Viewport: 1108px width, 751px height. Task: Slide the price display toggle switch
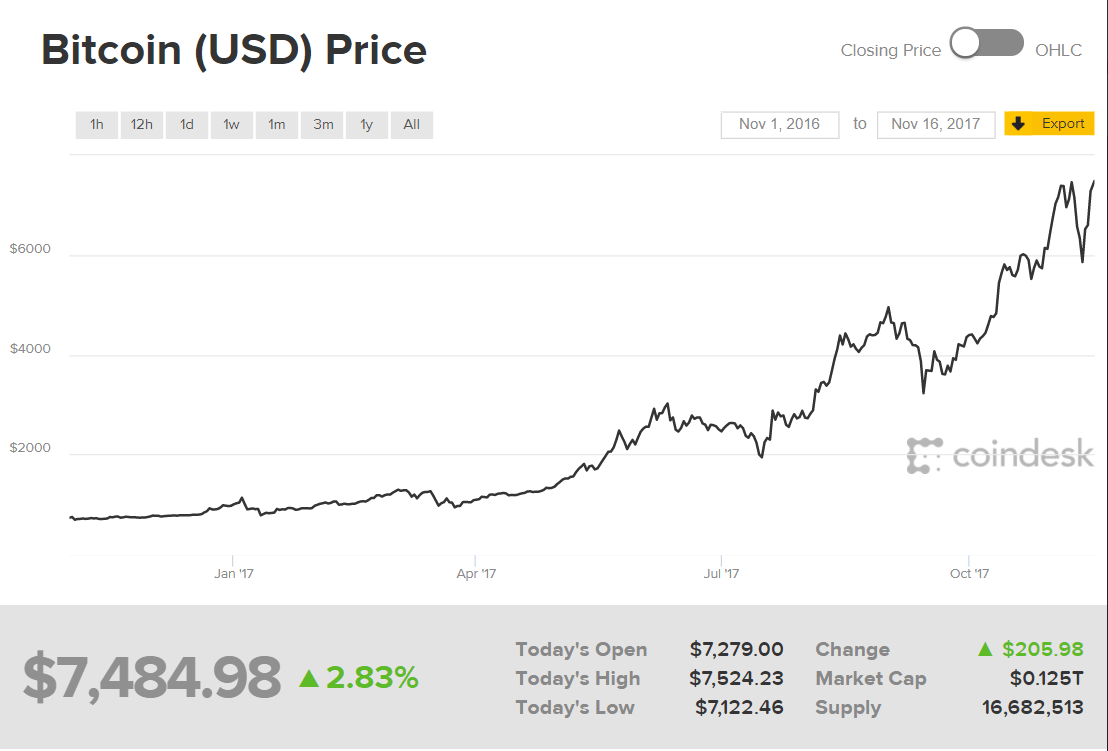click(x=986, y=44)
